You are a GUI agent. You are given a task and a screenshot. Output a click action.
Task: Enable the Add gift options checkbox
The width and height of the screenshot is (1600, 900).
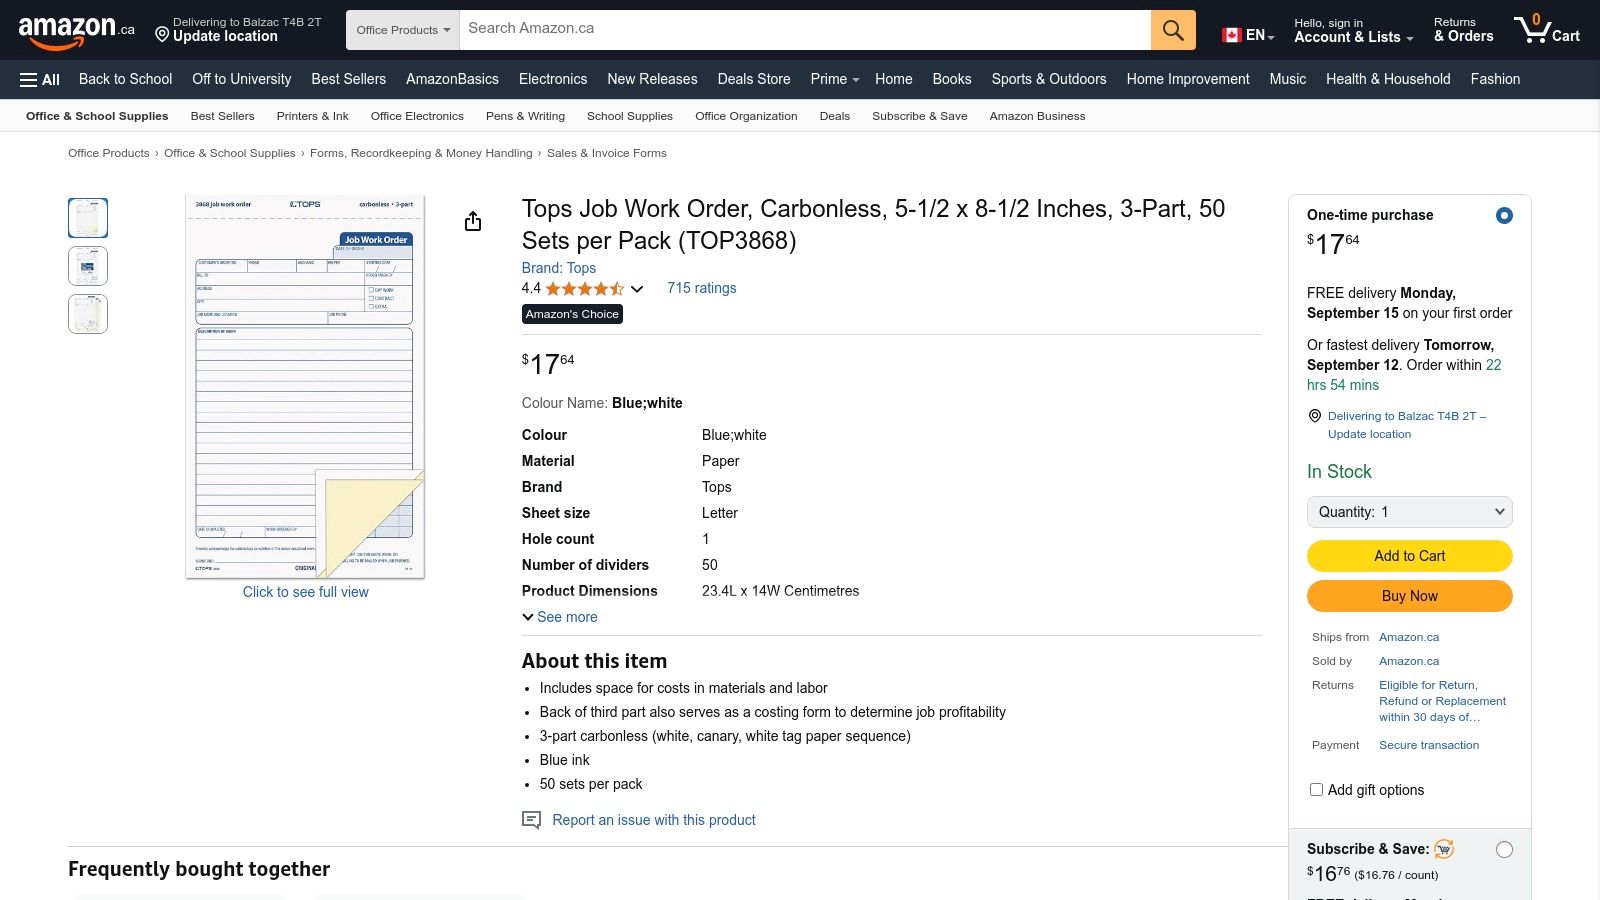(1316, 790)
